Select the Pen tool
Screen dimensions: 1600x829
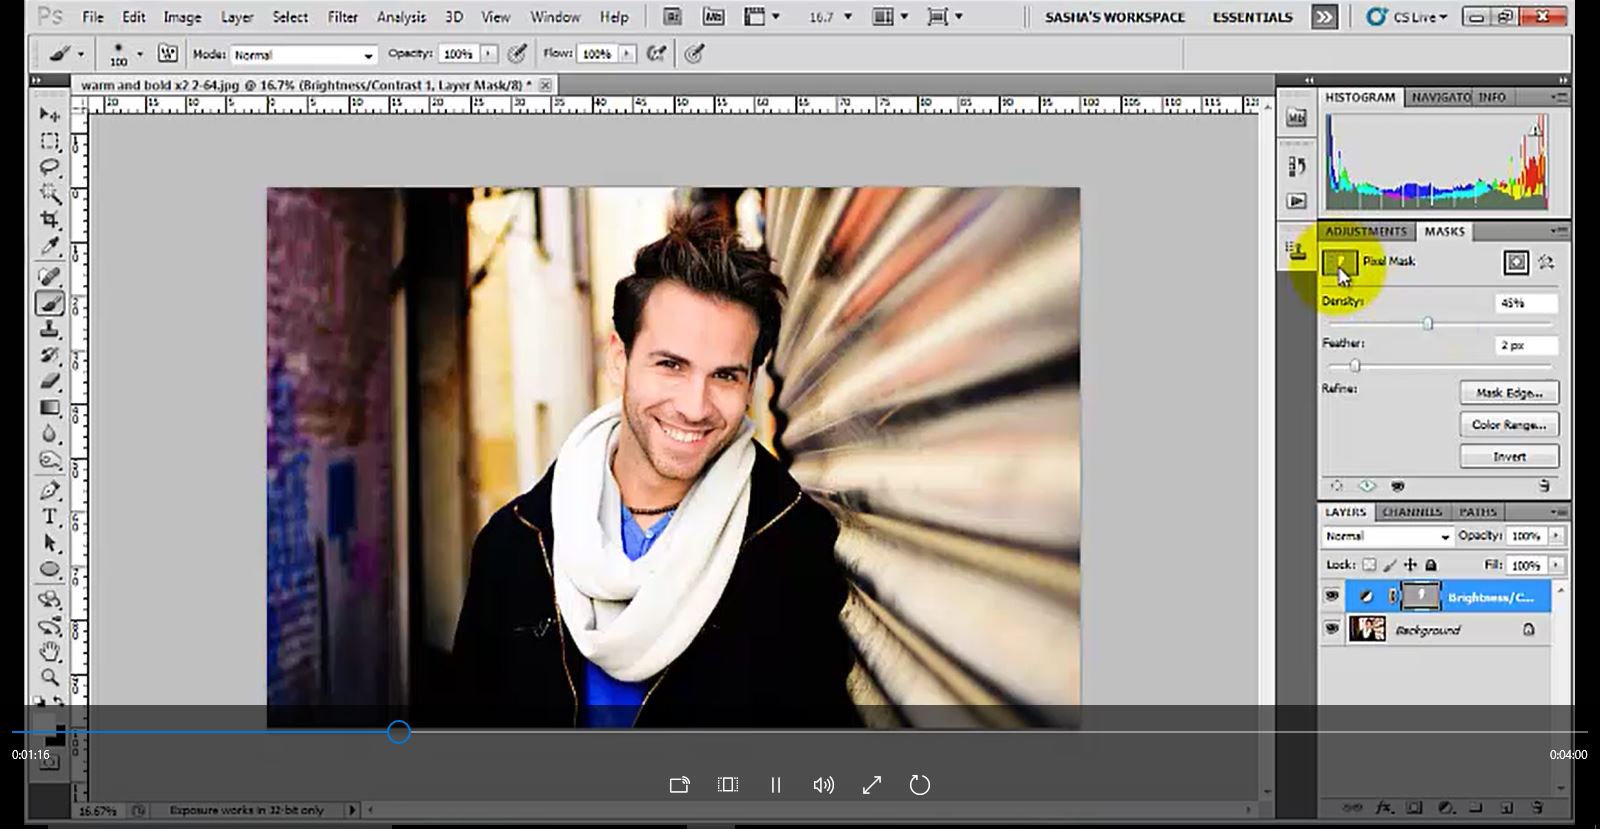click(x=49, y=491)
